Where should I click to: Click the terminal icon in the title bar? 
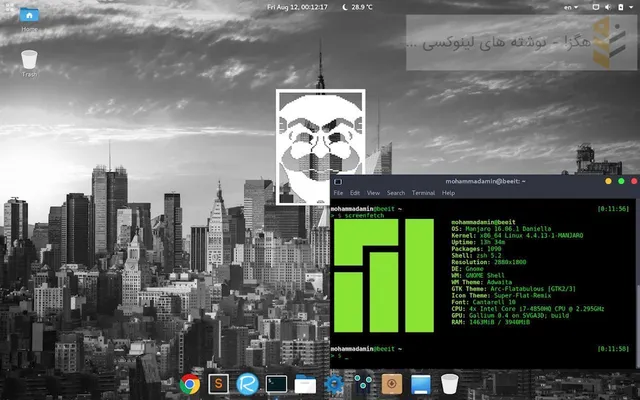338,182
